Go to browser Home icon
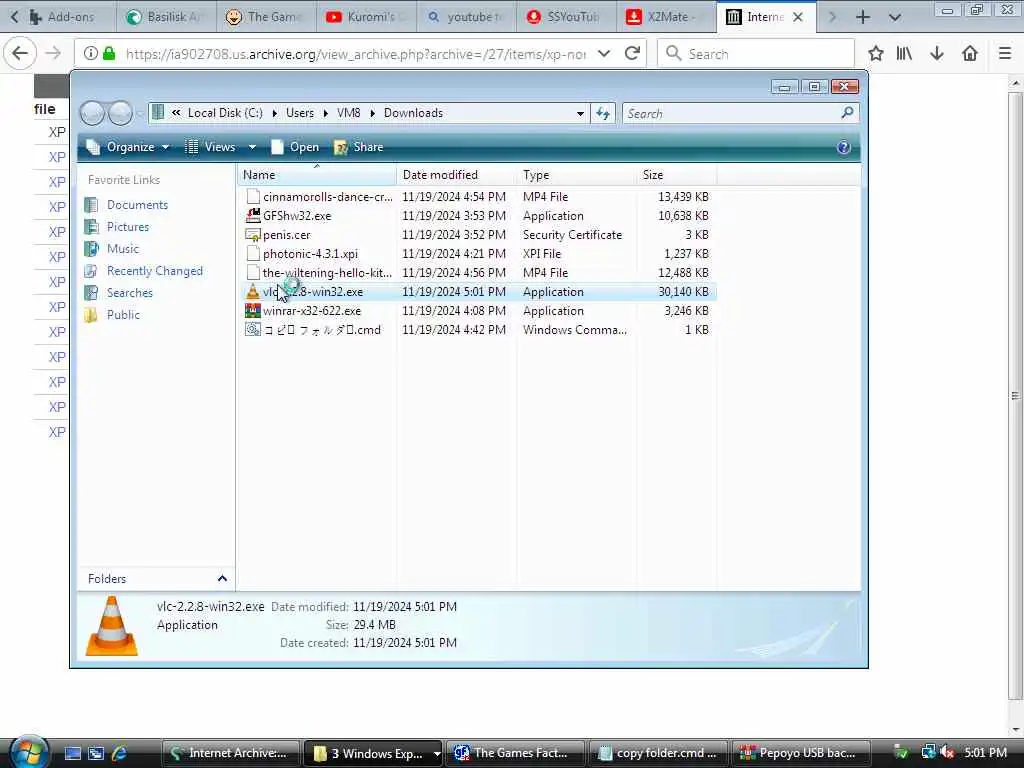 tap(970, 54)
